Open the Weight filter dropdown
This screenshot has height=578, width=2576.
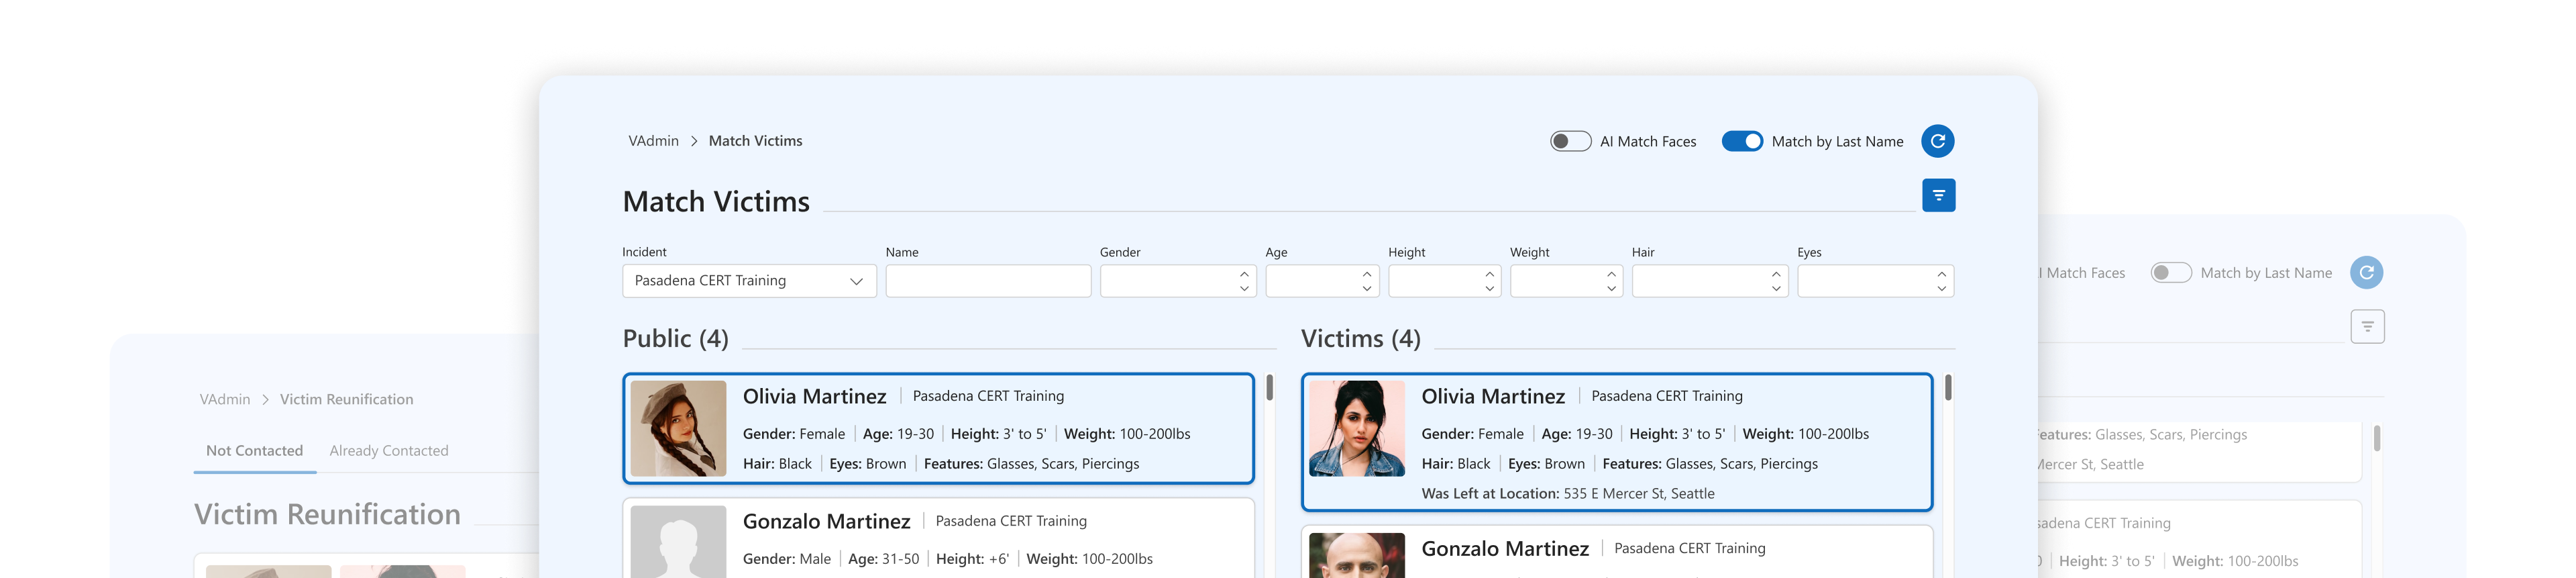click(1566, 281)
